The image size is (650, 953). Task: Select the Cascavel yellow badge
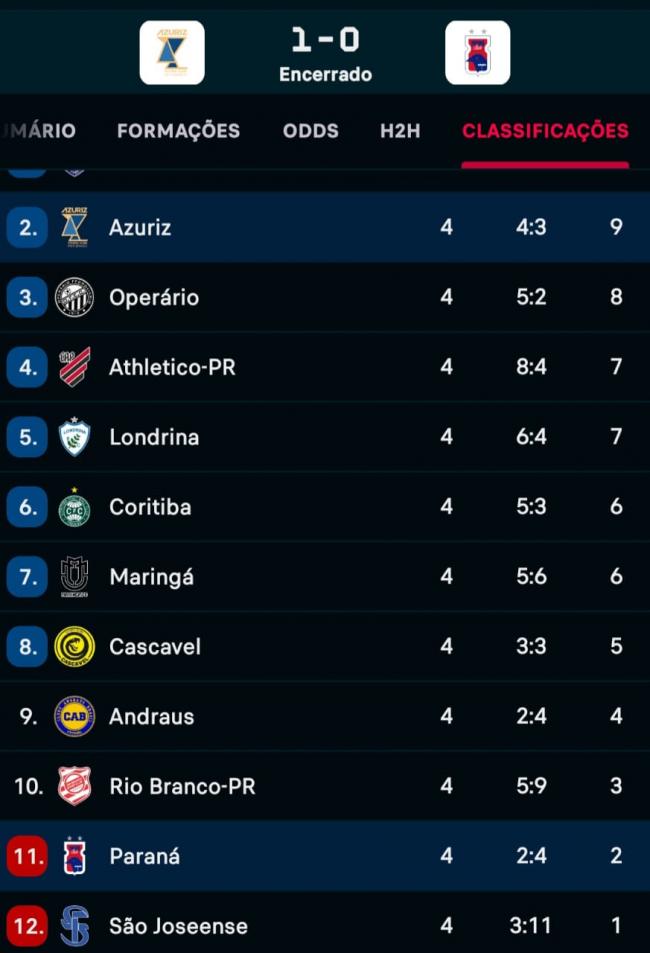(74, 647)
